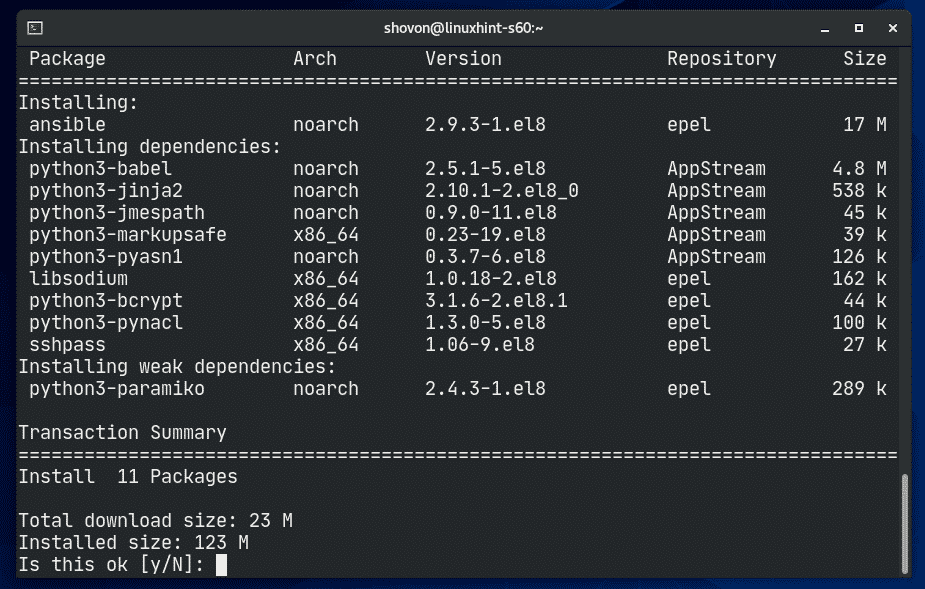The height and width of the screenshot is (589, 925).
Task: Click the 'Transaction Summary' heading
Action: tap(122, 433)
